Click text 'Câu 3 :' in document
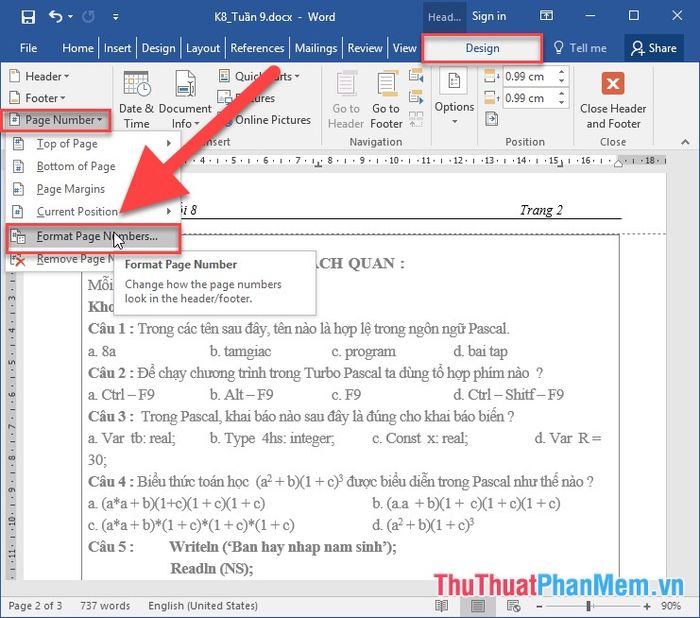 pyautogui.click(x=110, y=417)
